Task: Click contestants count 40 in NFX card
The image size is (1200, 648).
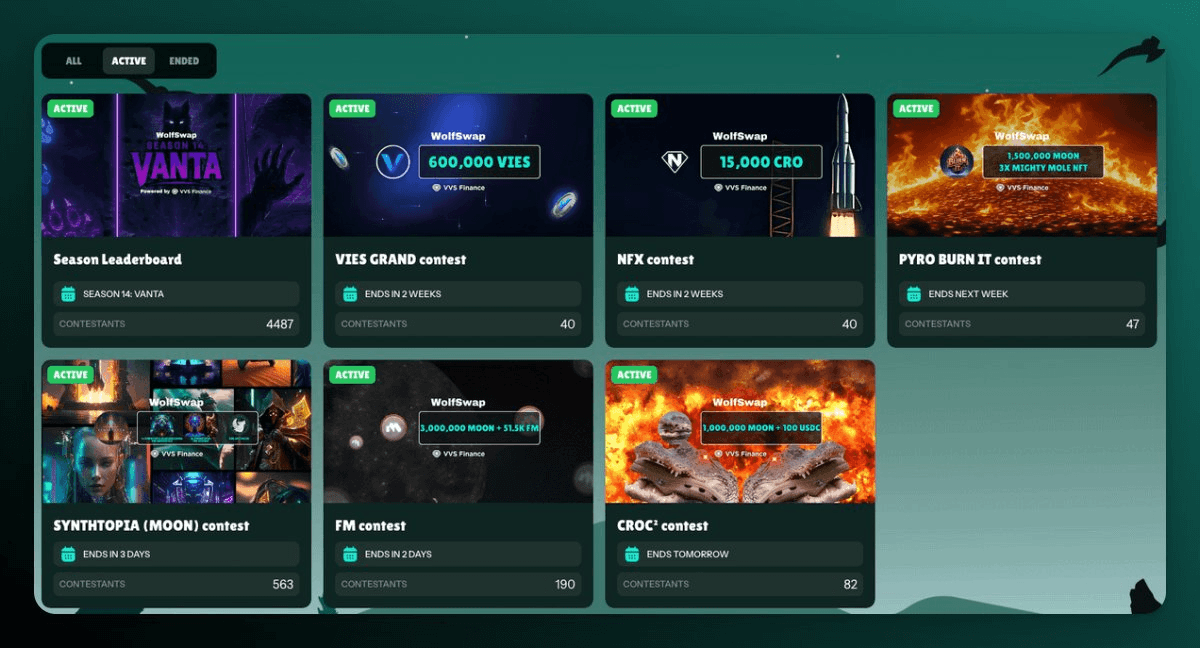Action: [x=850, y=324]
